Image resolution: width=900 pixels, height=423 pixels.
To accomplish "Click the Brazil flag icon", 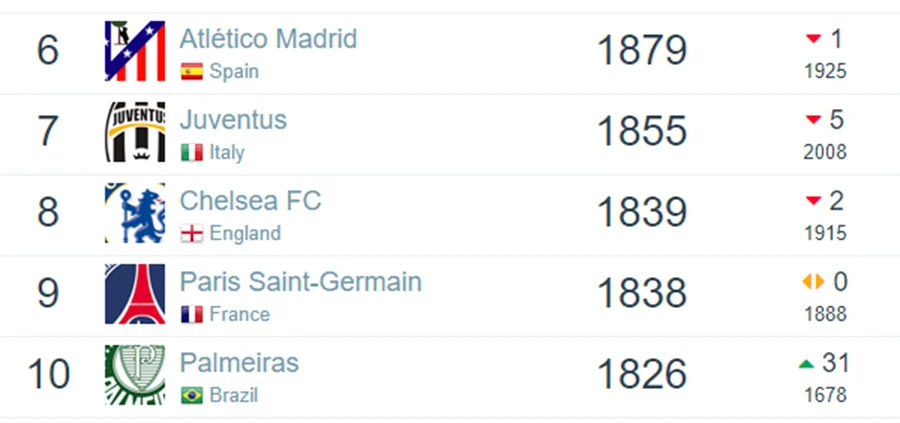I will (192, 395).
